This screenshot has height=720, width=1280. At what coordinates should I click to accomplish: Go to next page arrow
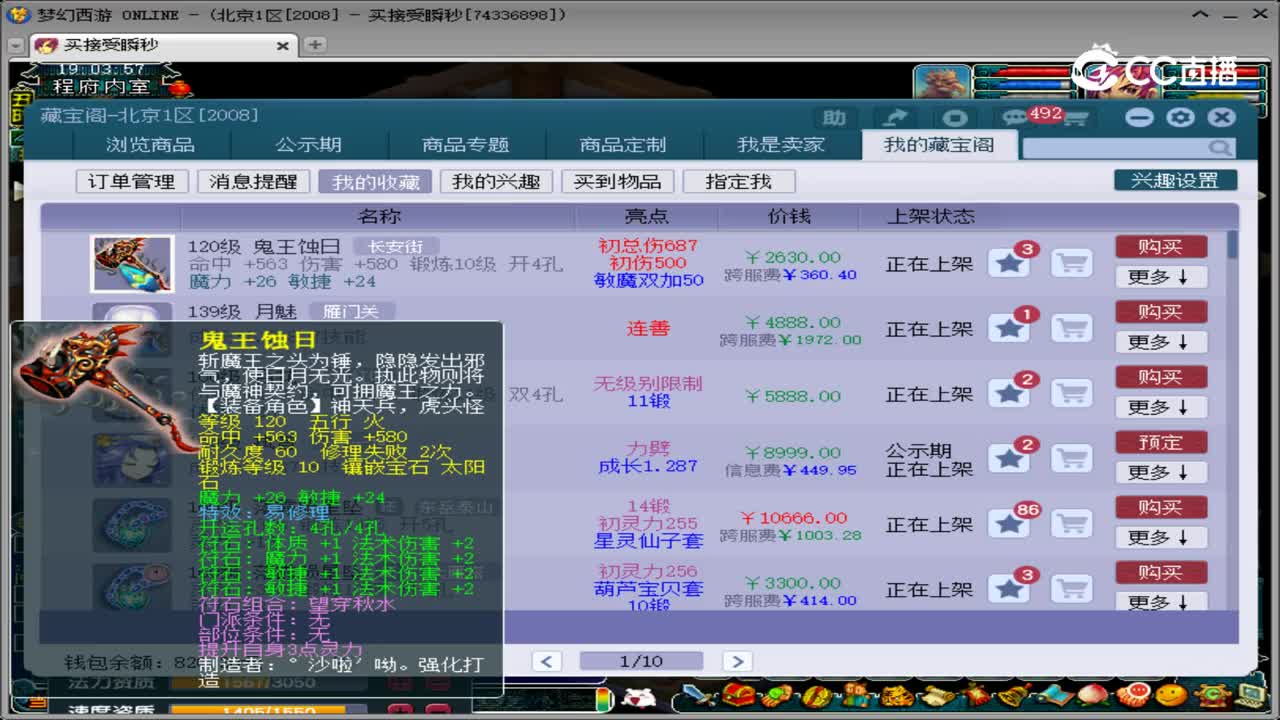pyautogui.click(x=737, y=661)
